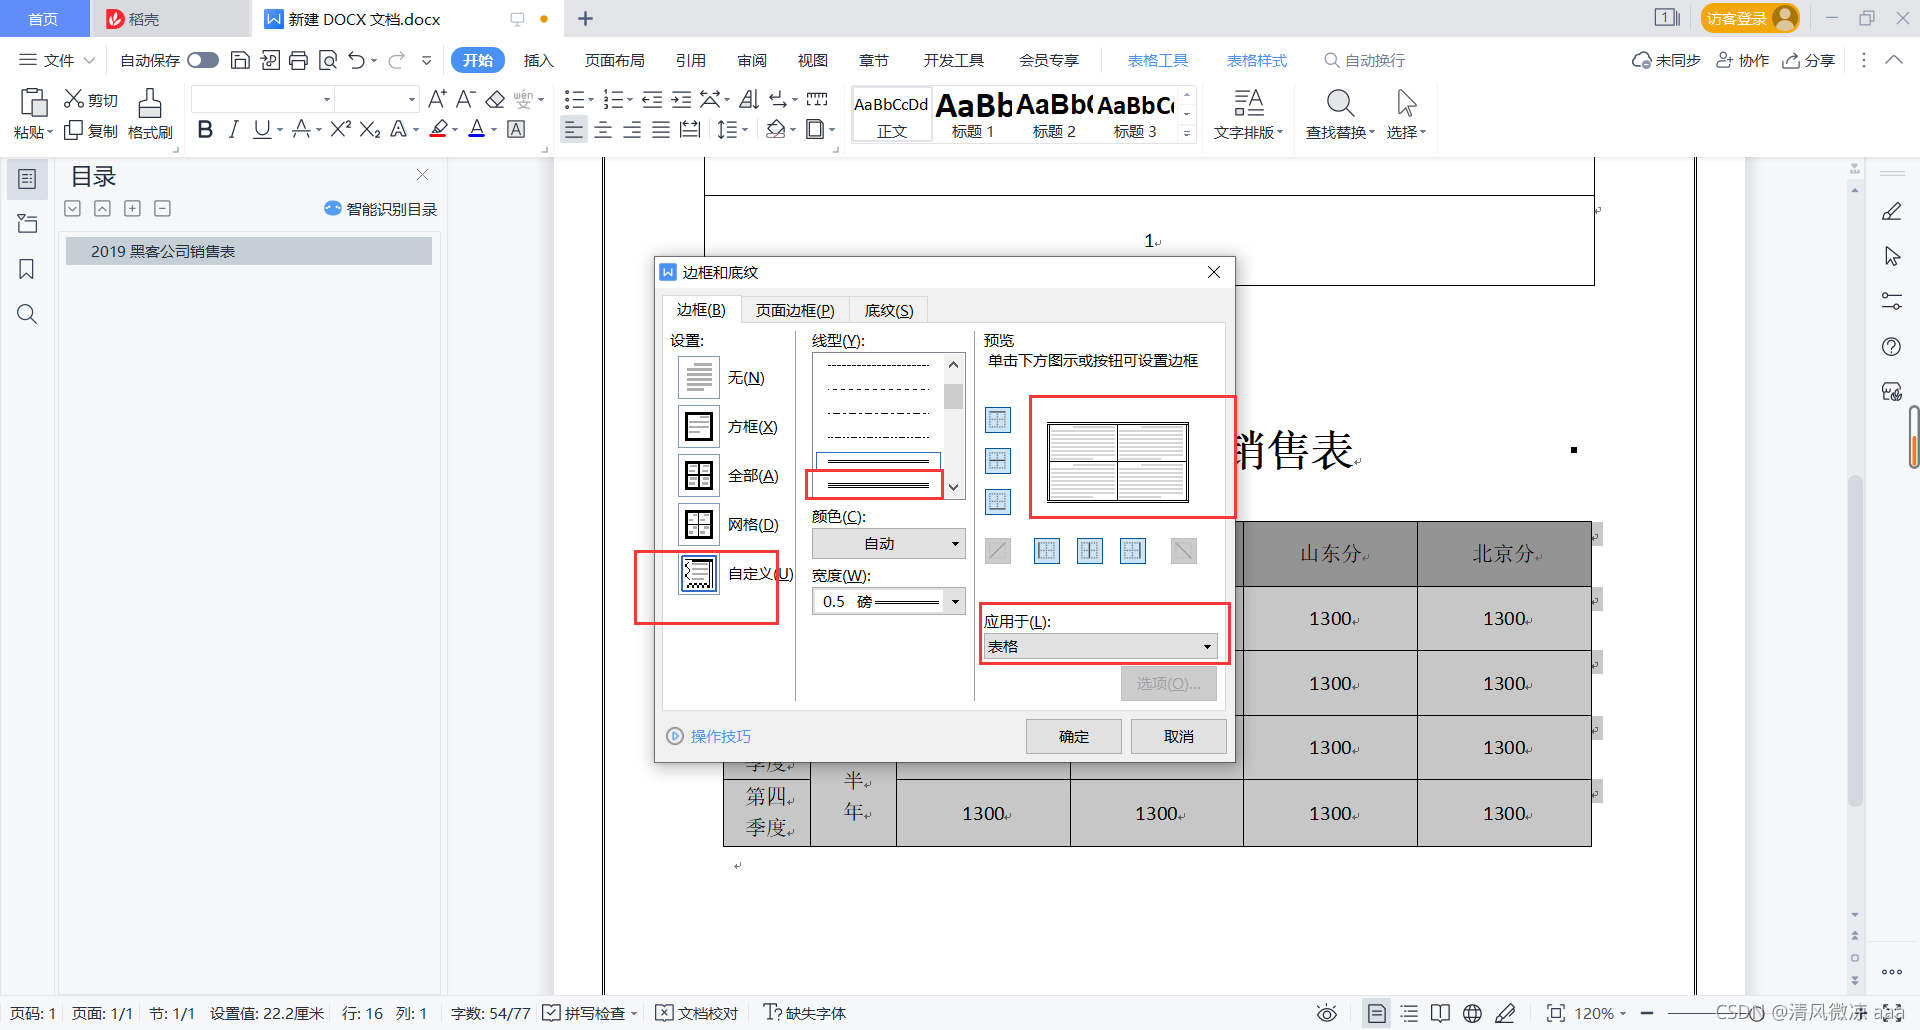Image resolution: width=1920 pixels, height=1030 pixels.
Task: Click the 自定义 custom border setting icon
Action: pyautogui.click(x=698, y=573)
